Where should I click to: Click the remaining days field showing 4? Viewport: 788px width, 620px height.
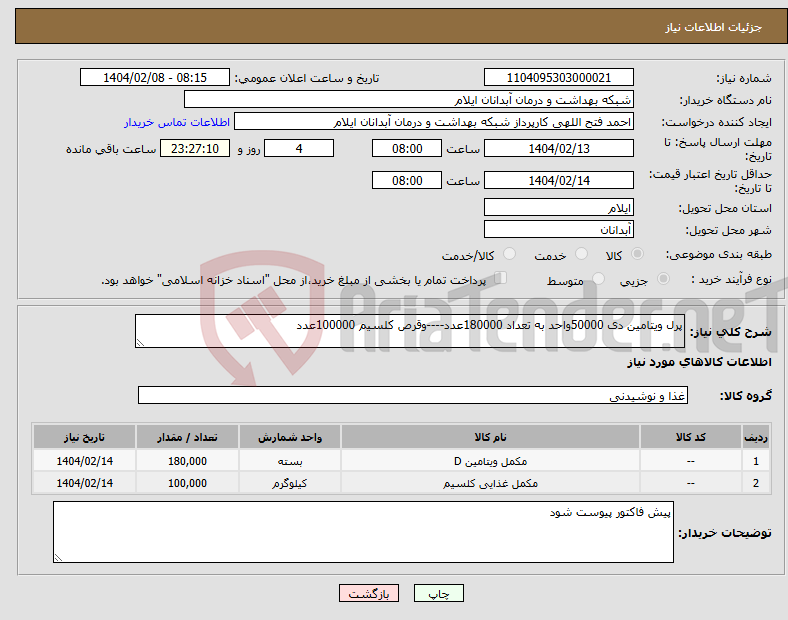(299, 148)
